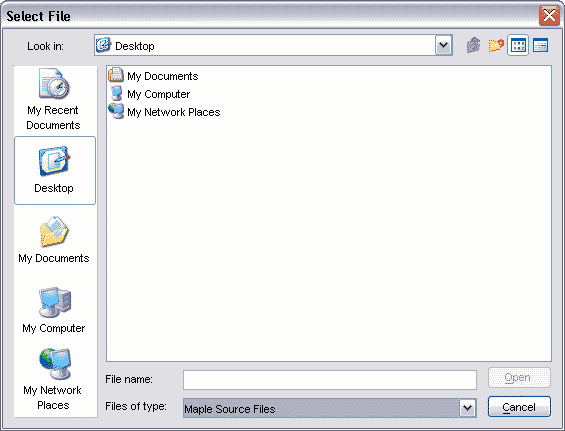Expand the Look in dropdown arrow

[x=444, y=45]
